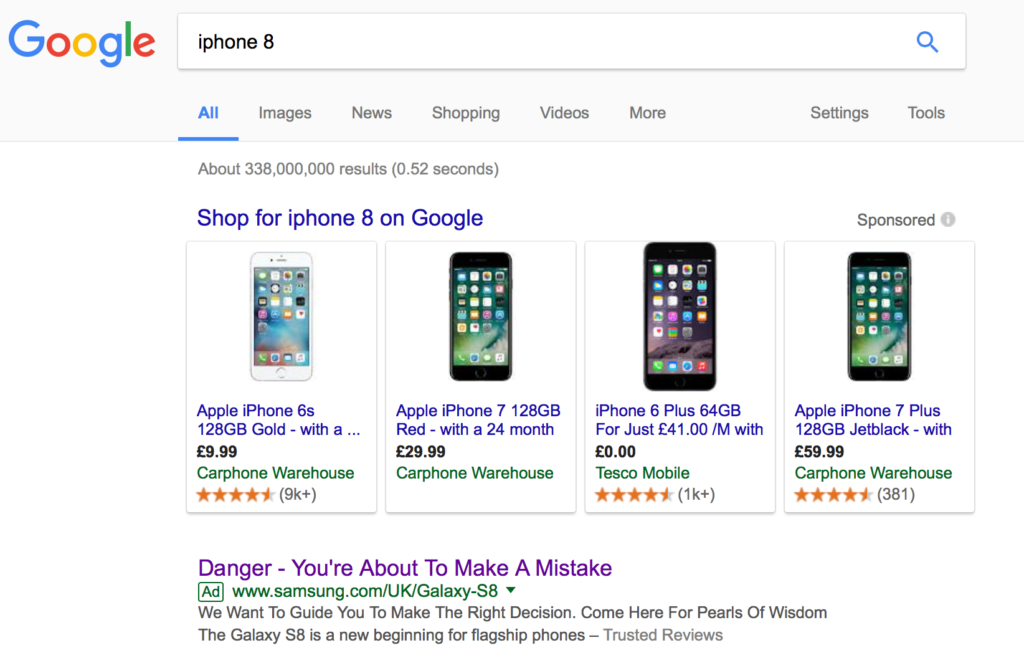Viewport: 1024px width, 658px height.
Task: Switch to the Shopping tab
Action: coord(466,113)
